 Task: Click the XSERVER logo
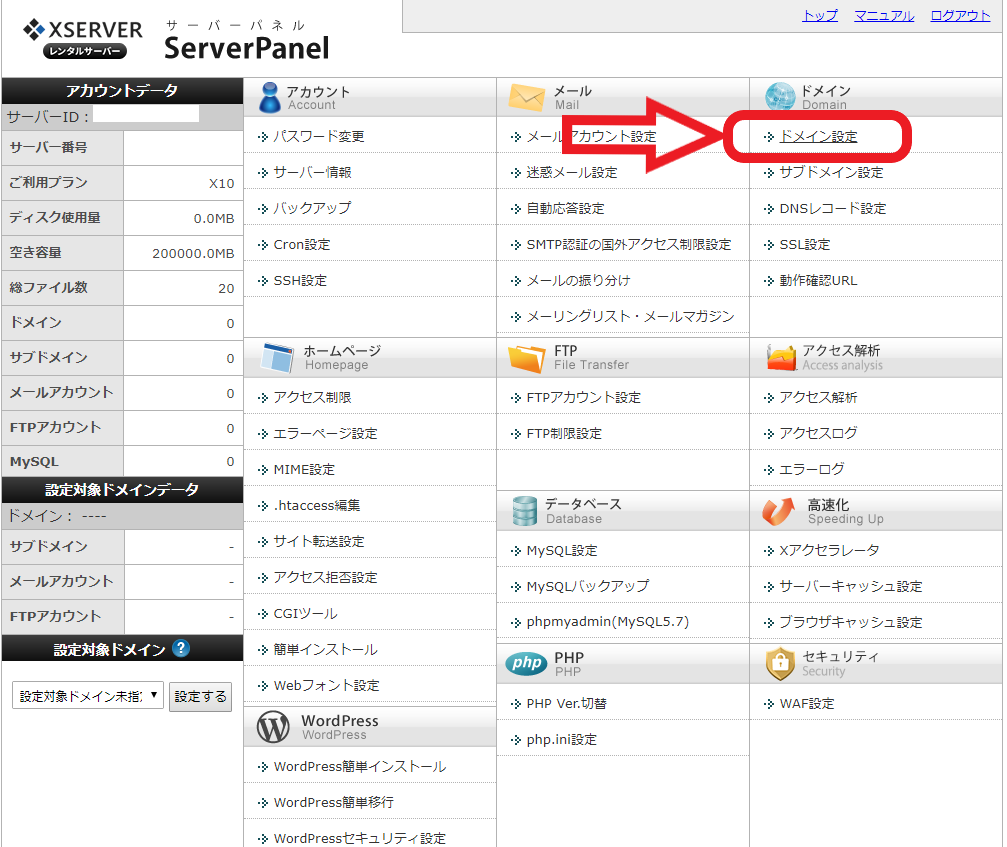(x=83, y=39)
